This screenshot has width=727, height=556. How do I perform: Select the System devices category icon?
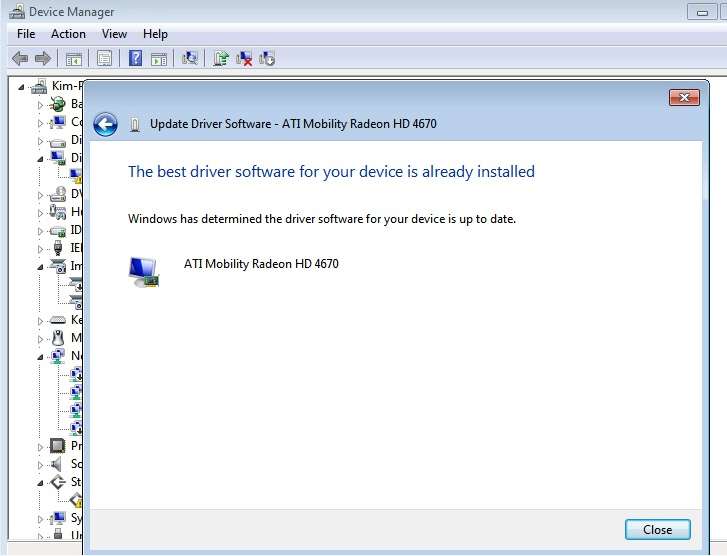(x=57, y=518)
